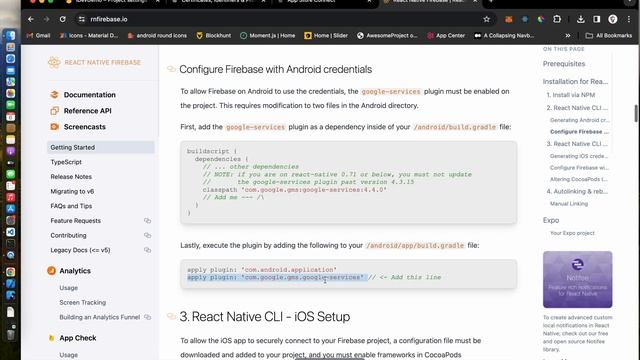Open the Notifee promo banner
640x360 pixels.
coord(577,279)
